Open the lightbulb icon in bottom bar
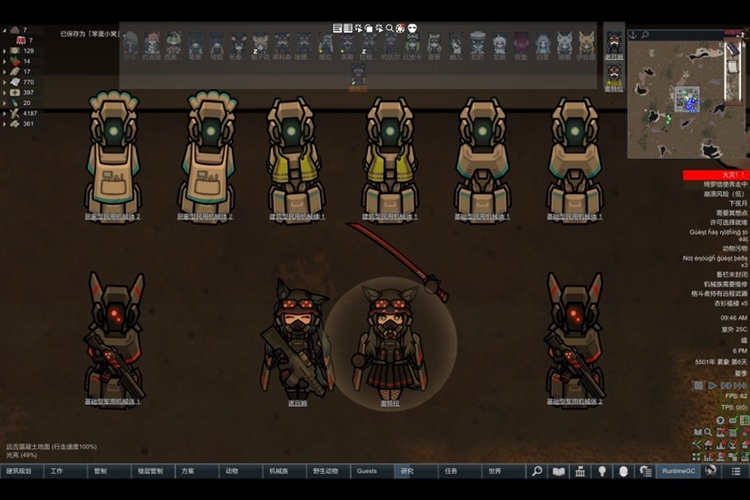The image size is (750, 500). click(x=602, y=471)
